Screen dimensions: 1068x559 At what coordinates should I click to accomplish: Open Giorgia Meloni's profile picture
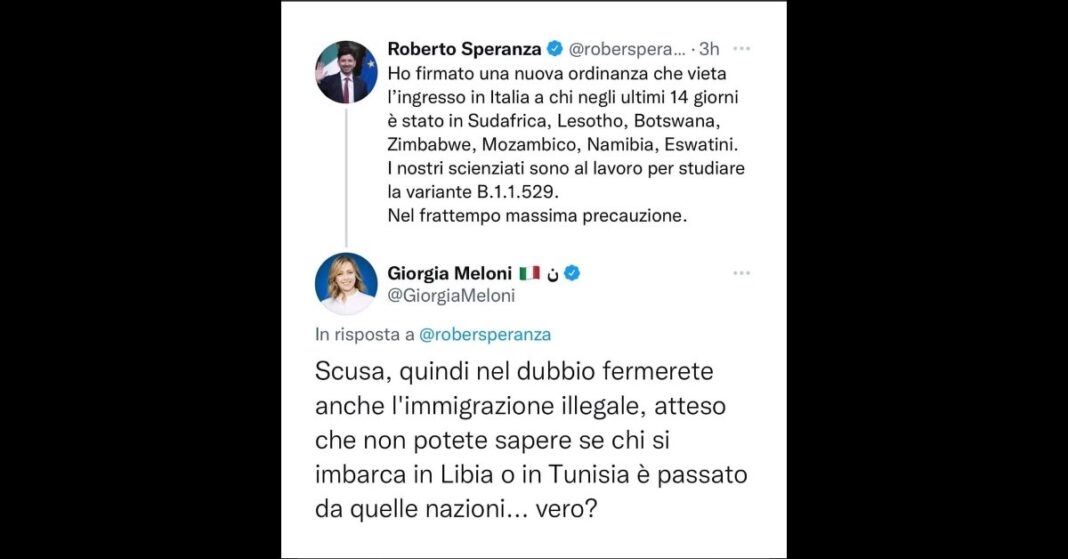pyautogui.click(x=346, y=283)
